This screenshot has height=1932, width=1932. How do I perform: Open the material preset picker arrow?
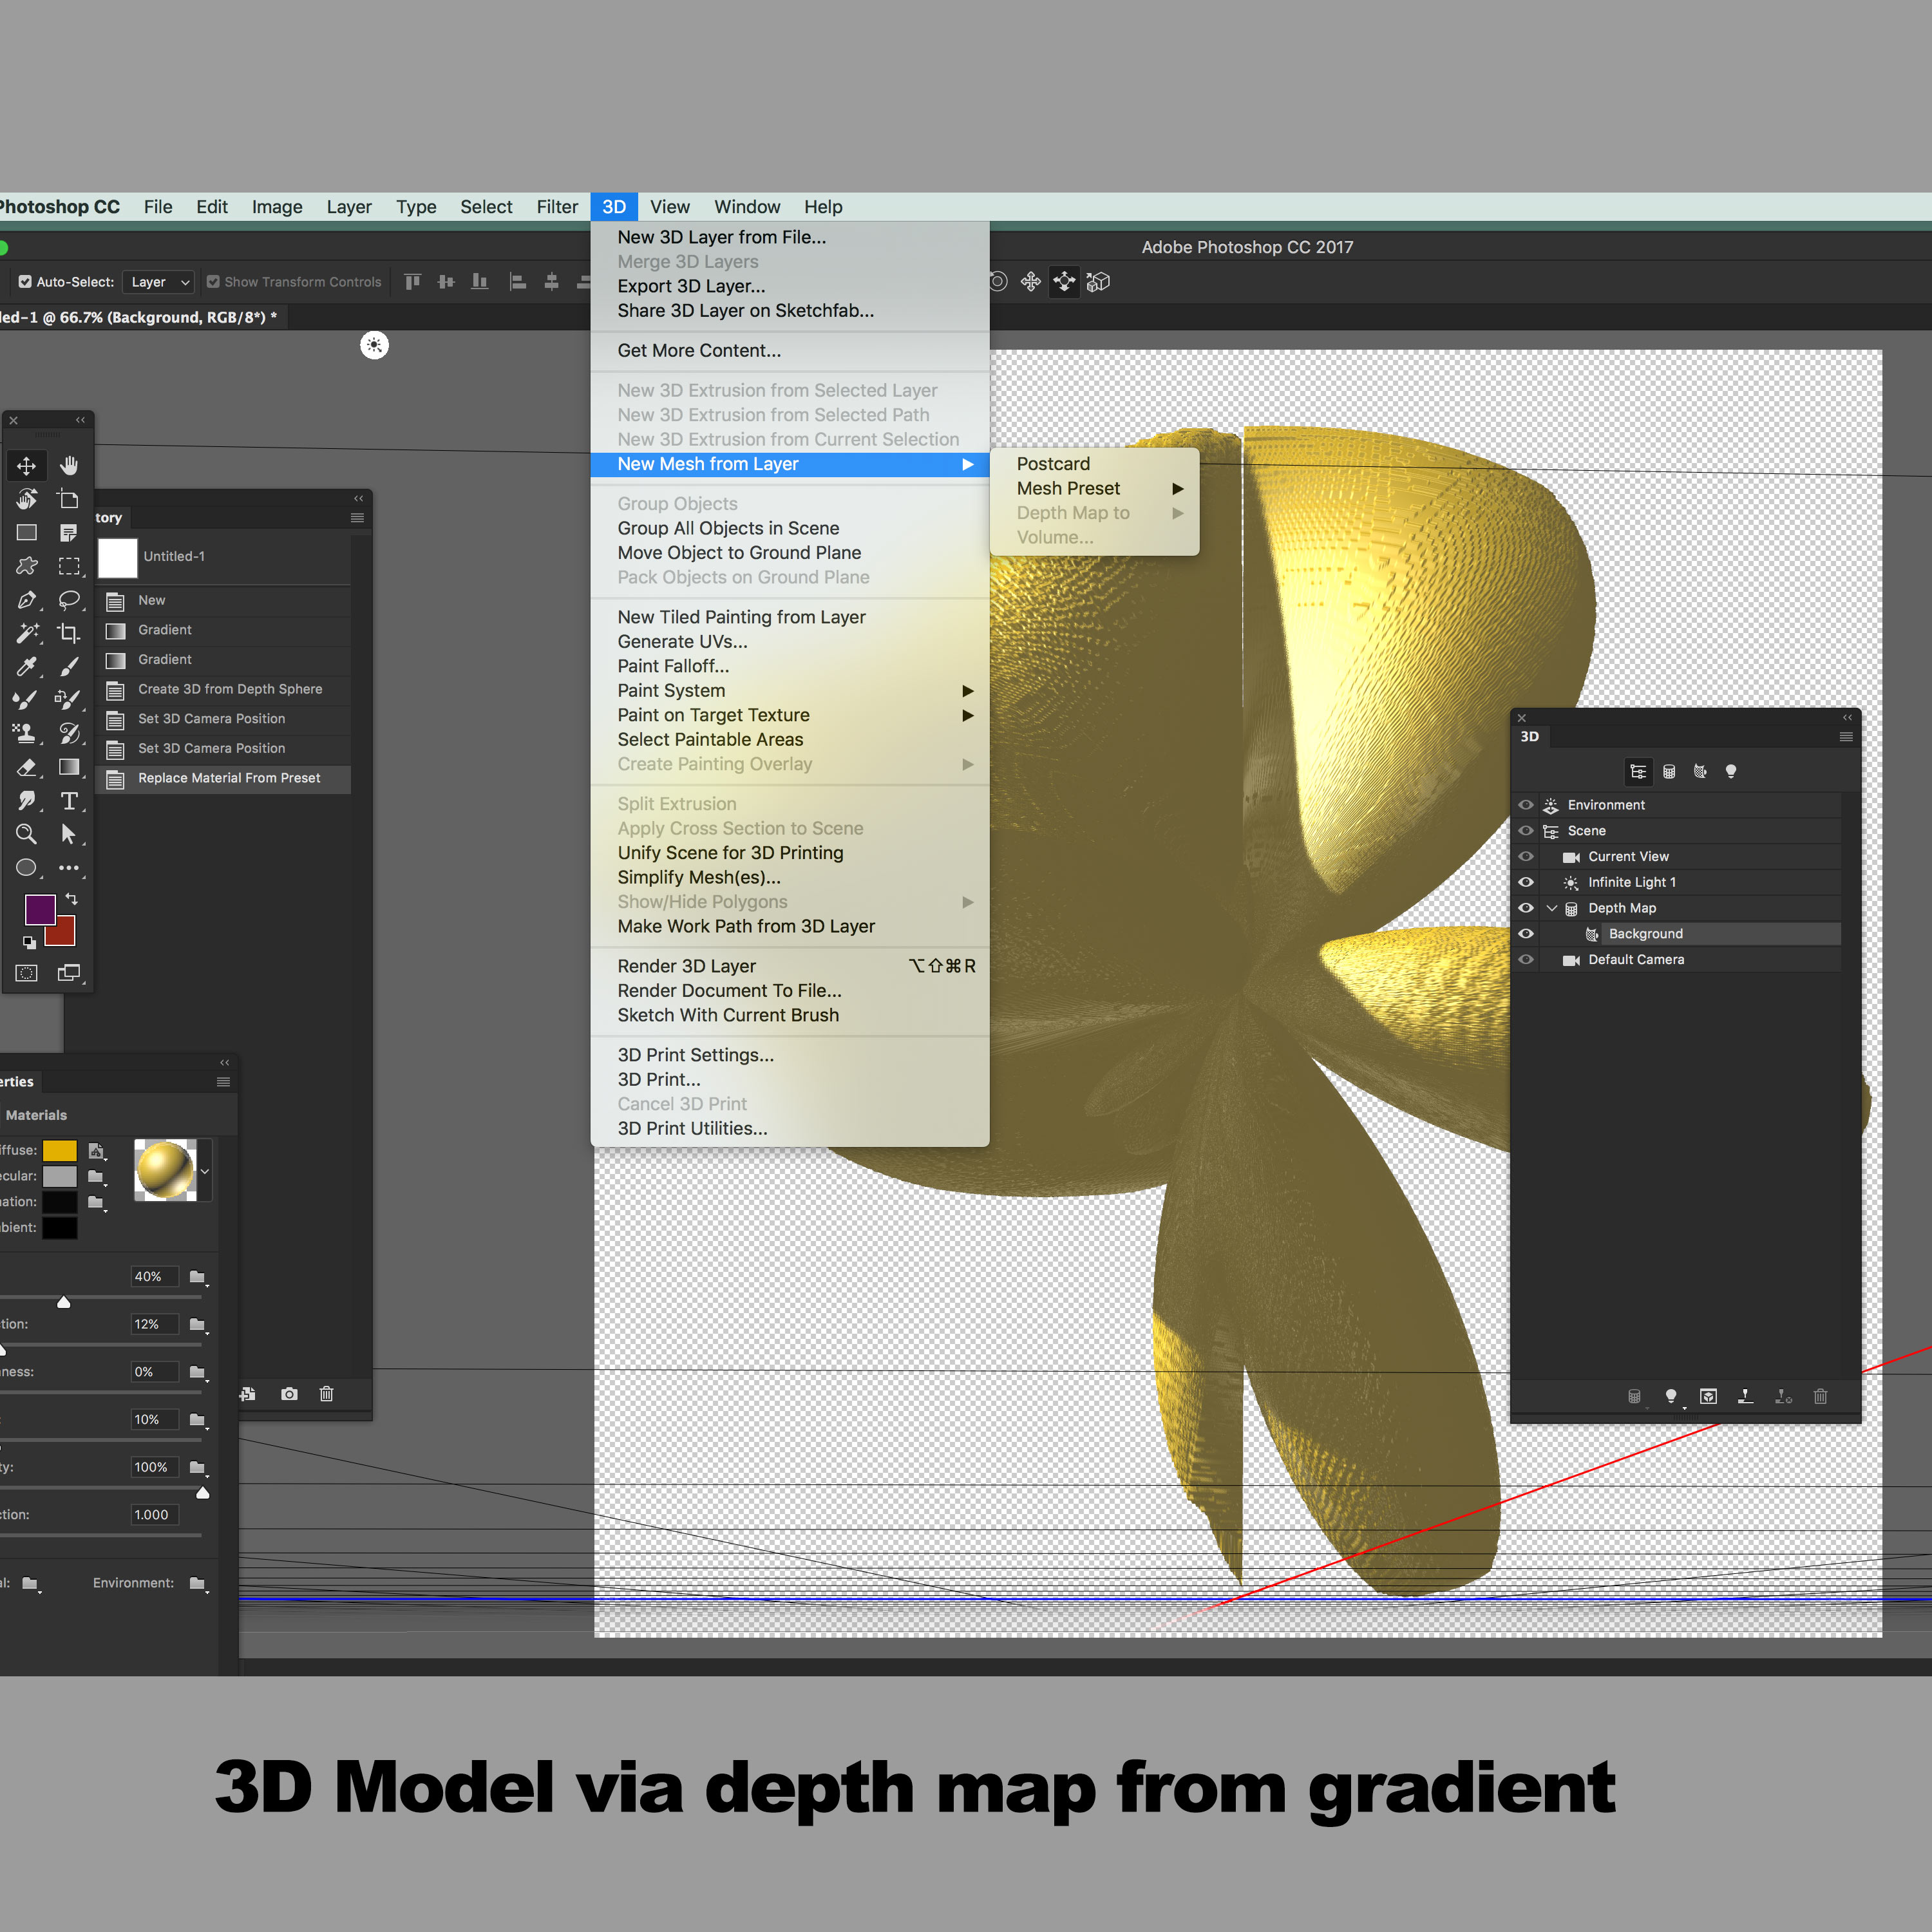[205, 1171]
